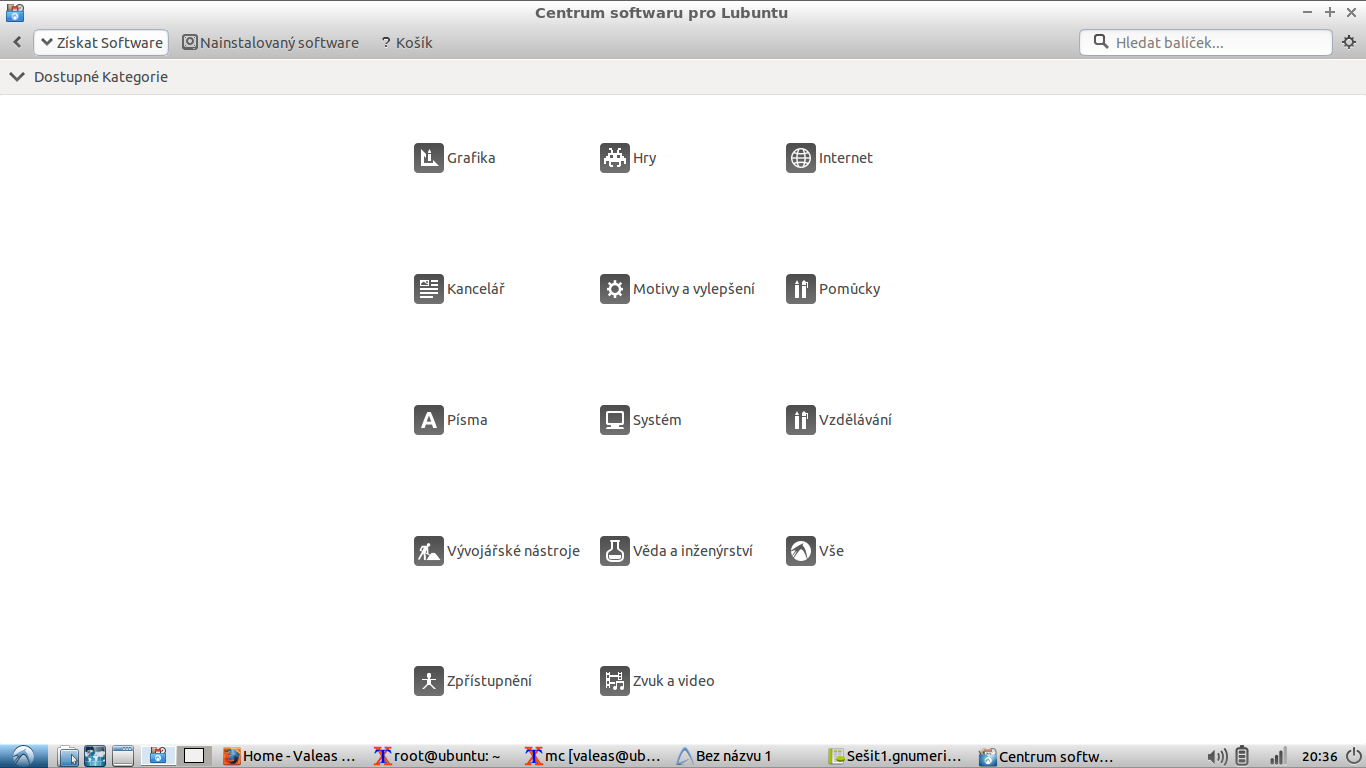Image resolution: width=1366 pixels, height=768 pixels.
Task: Minimize the software center window
Action: click(x=1308, y=12)
